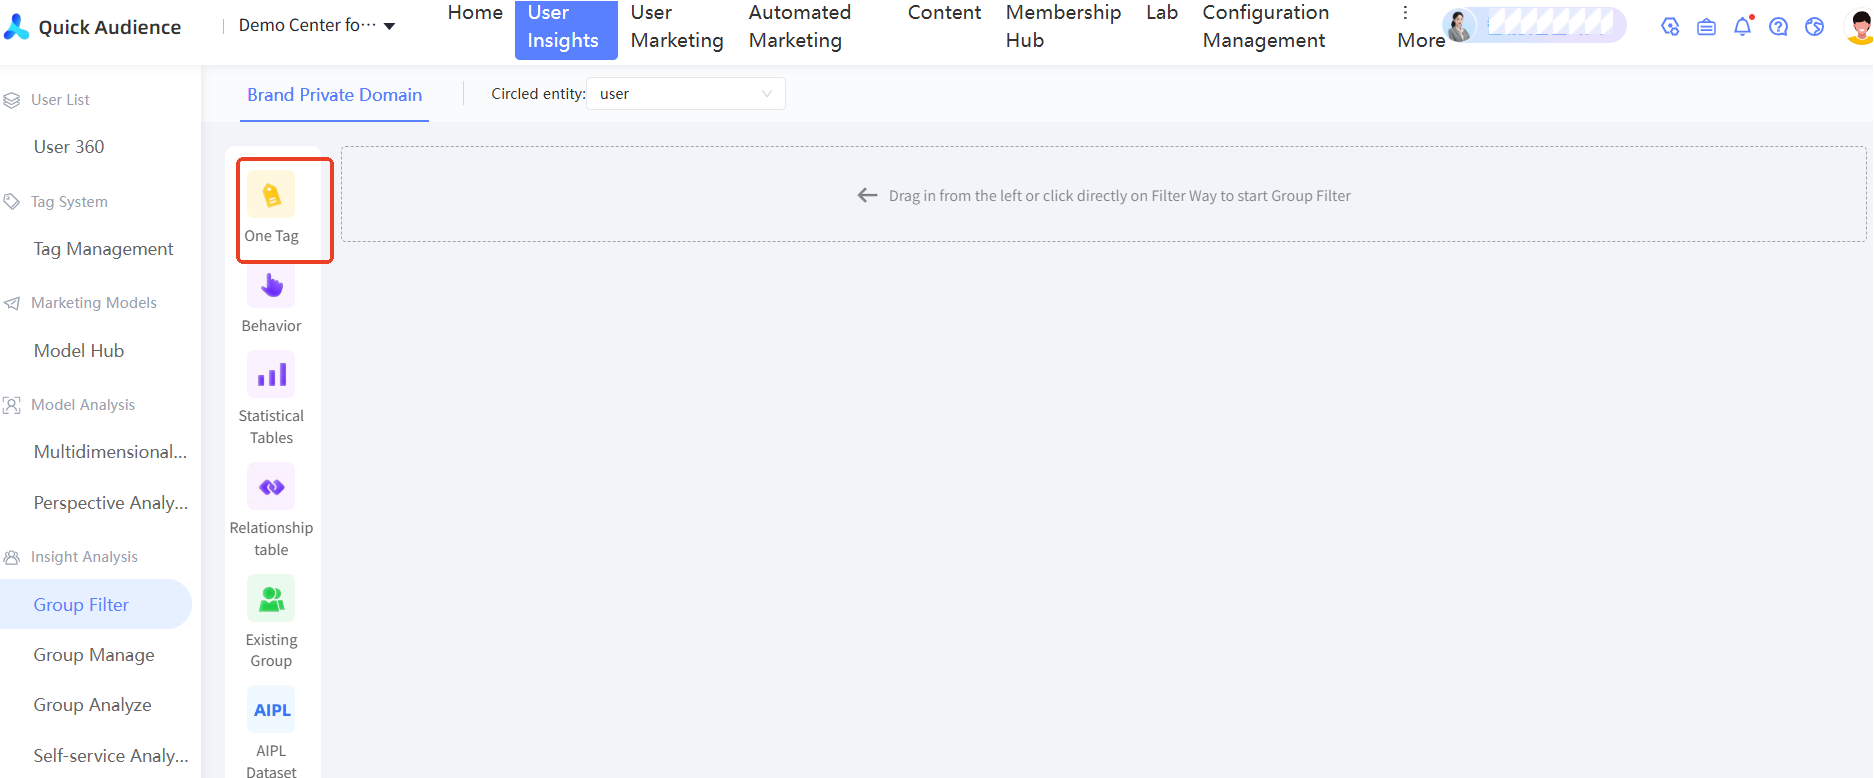Viewport: 1874px width, 778px height.
Task: Click the Model Analysis section heading
Action: coord(83,405)
